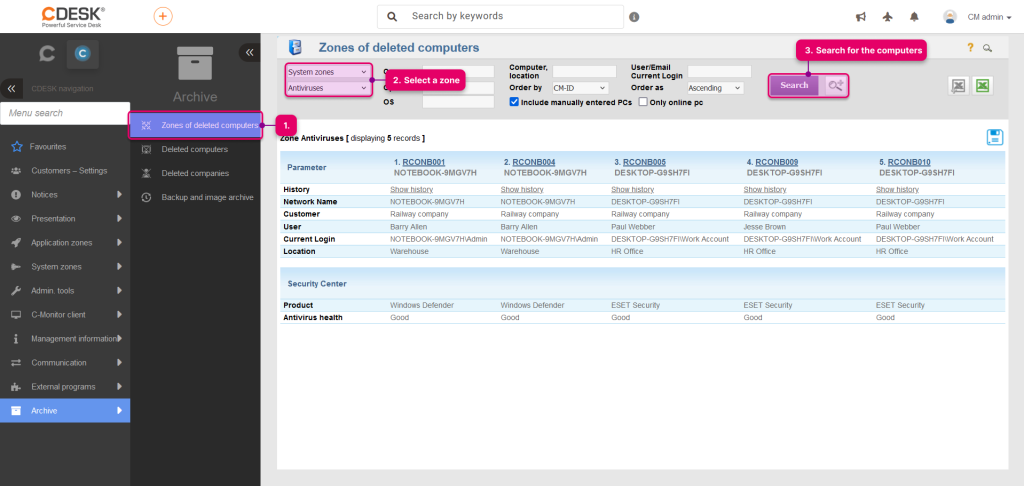1024x486 pixels.
Task: Toggle Include manually entered PCs checkbox
Action: coord(514,102)
